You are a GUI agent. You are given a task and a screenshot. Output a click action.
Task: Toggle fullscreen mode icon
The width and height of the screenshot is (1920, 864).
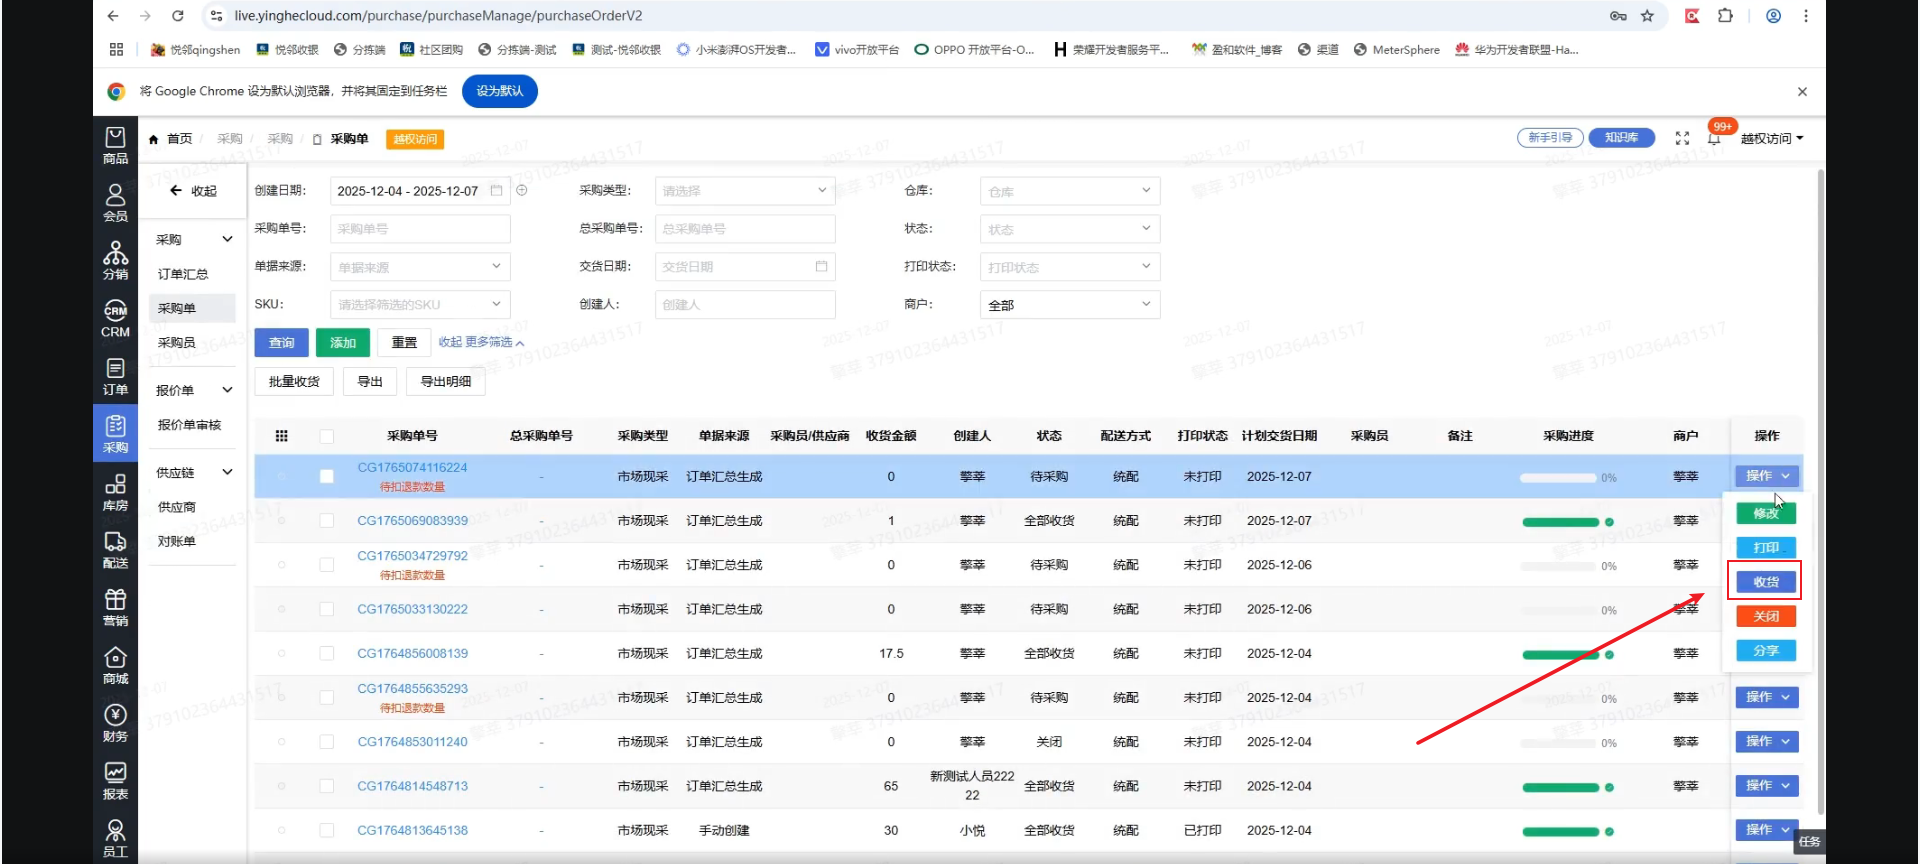(x=1682, y=139)
